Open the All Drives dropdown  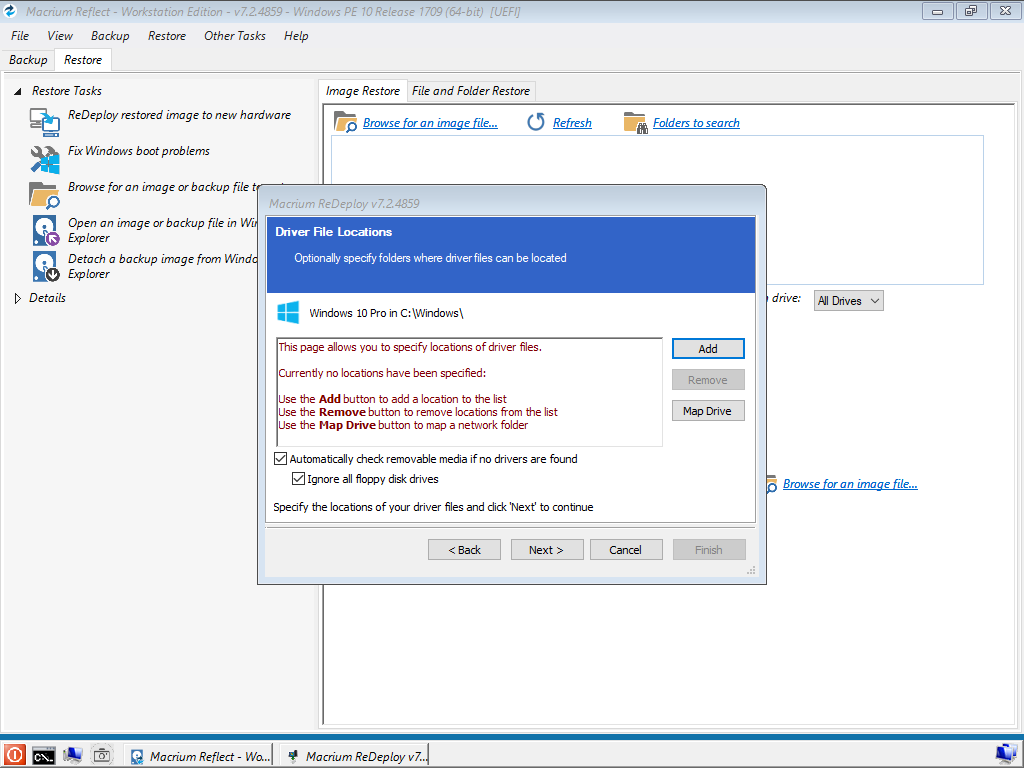[848, 300]
